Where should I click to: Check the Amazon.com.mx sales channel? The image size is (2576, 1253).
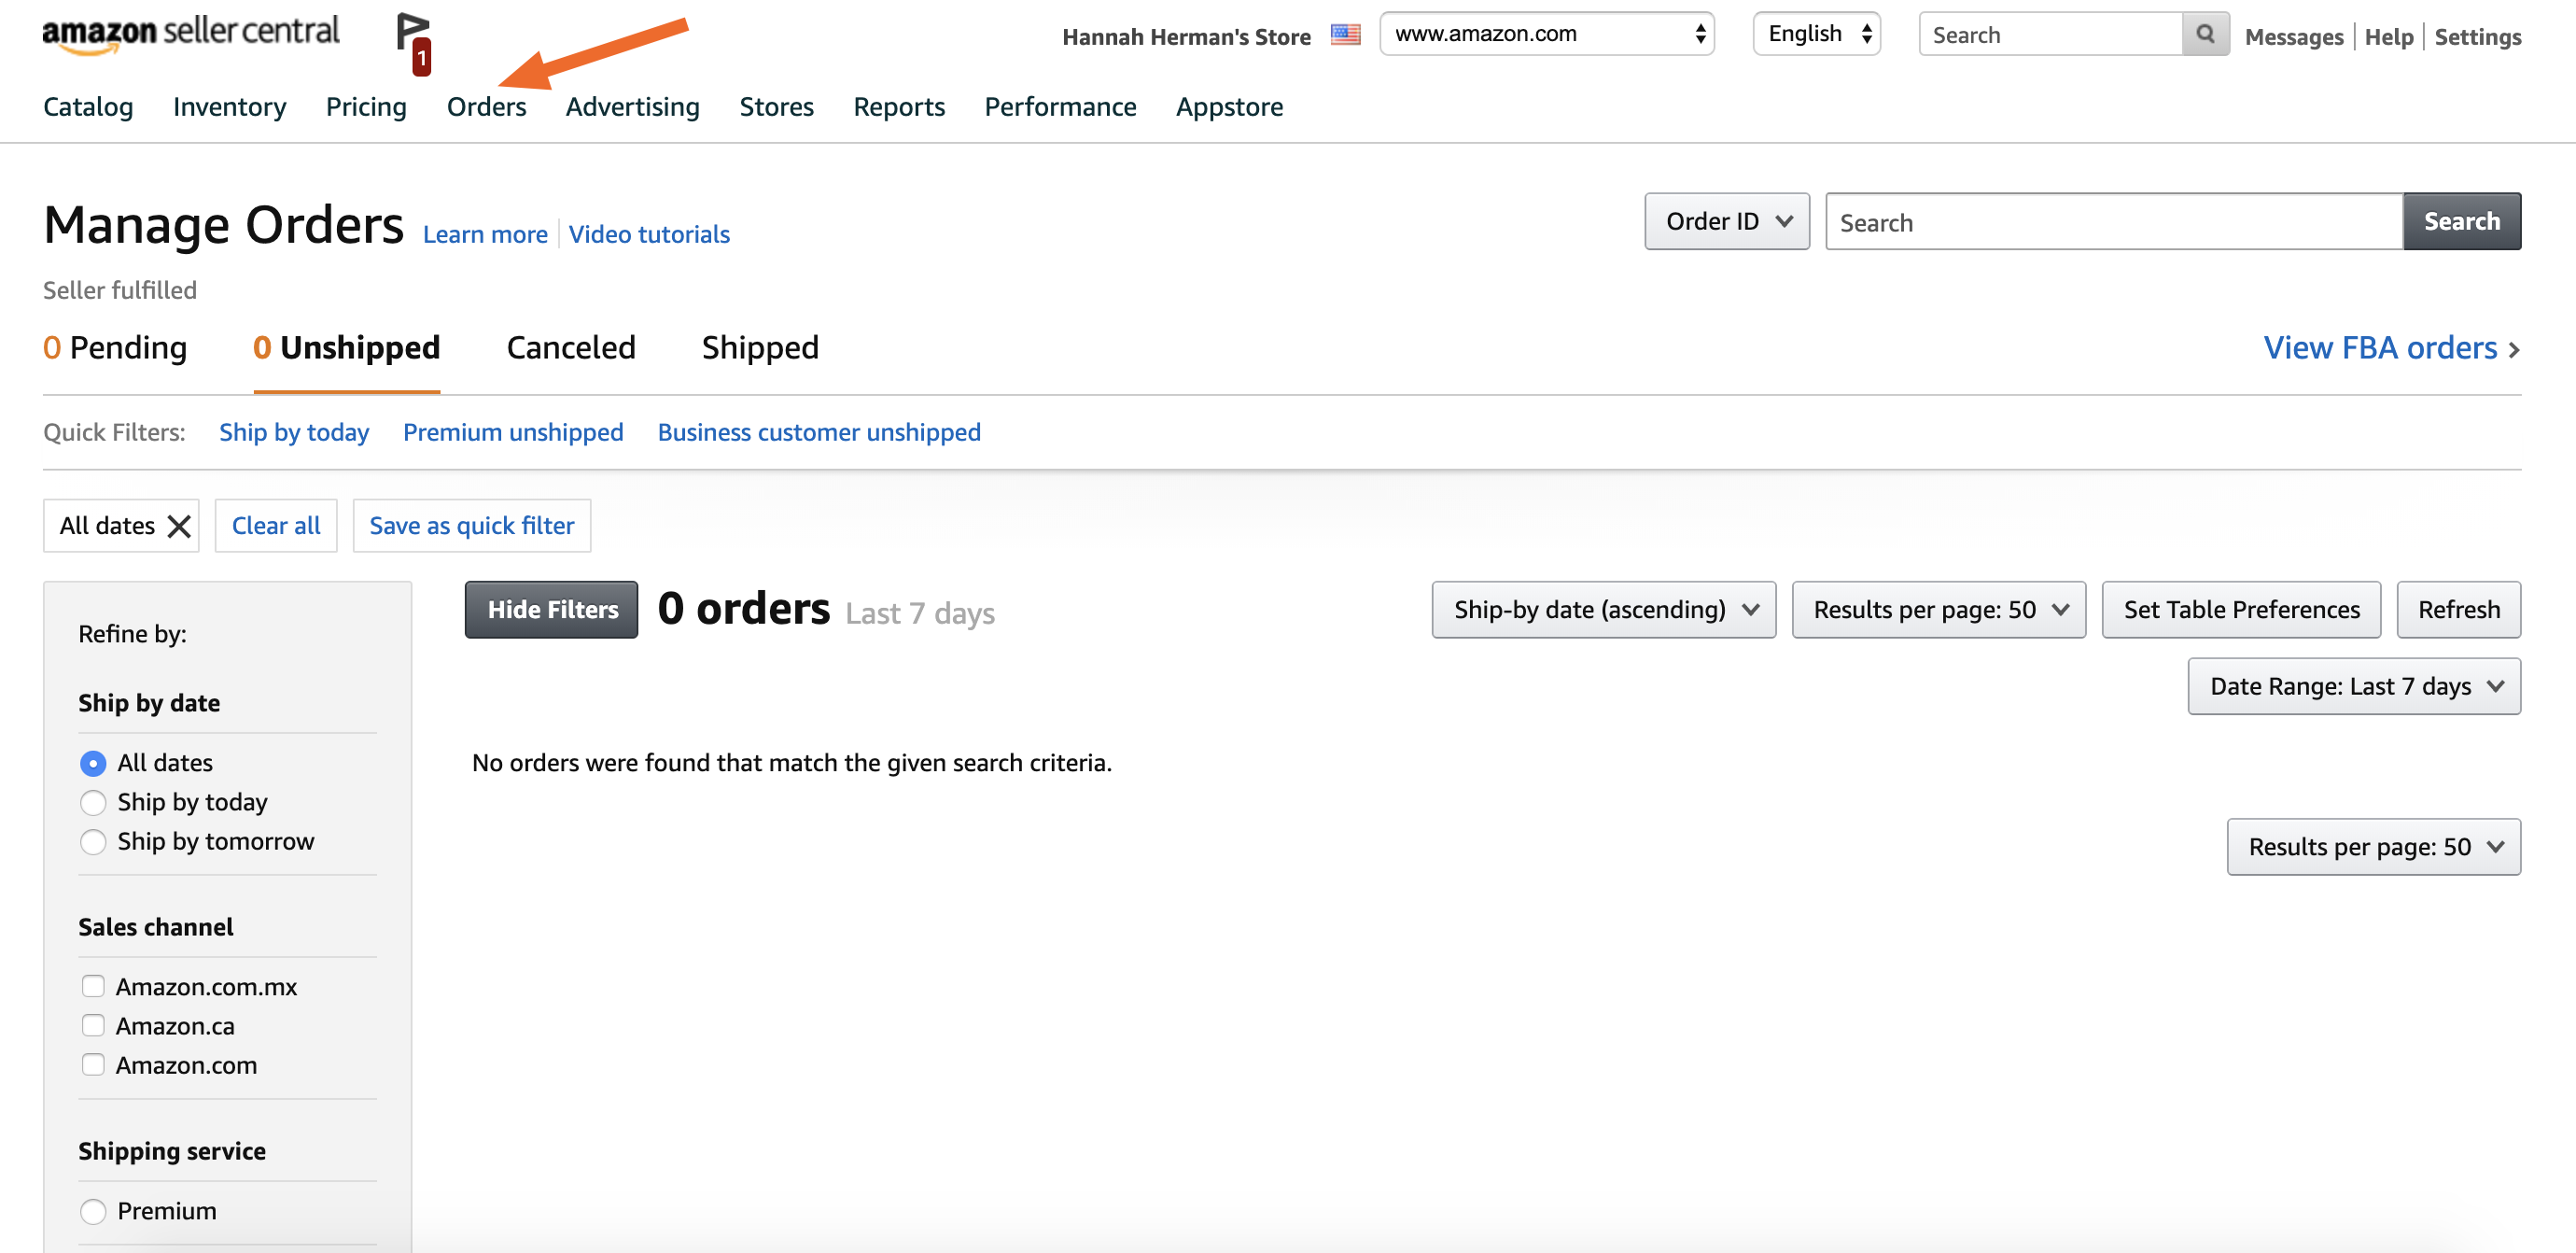click(x=93, y=987)
